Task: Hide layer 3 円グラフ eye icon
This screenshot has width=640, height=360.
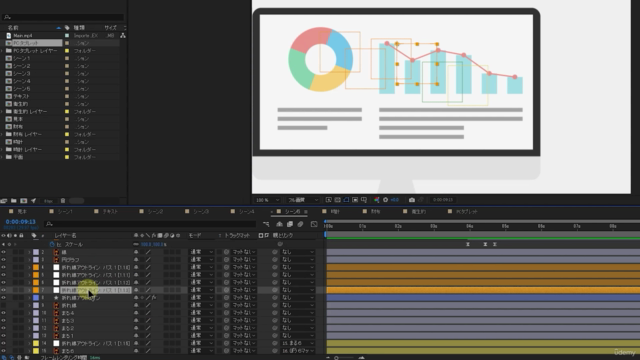Action: 3,260
